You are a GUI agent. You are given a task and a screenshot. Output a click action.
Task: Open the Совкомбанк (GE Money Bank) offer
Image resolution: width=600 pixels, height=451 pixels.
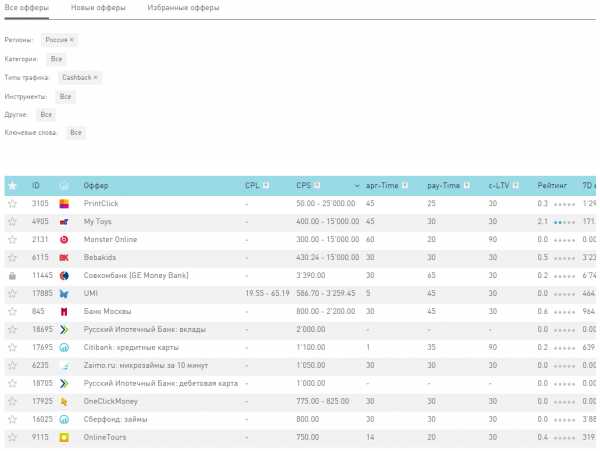[x=136, y=275]
